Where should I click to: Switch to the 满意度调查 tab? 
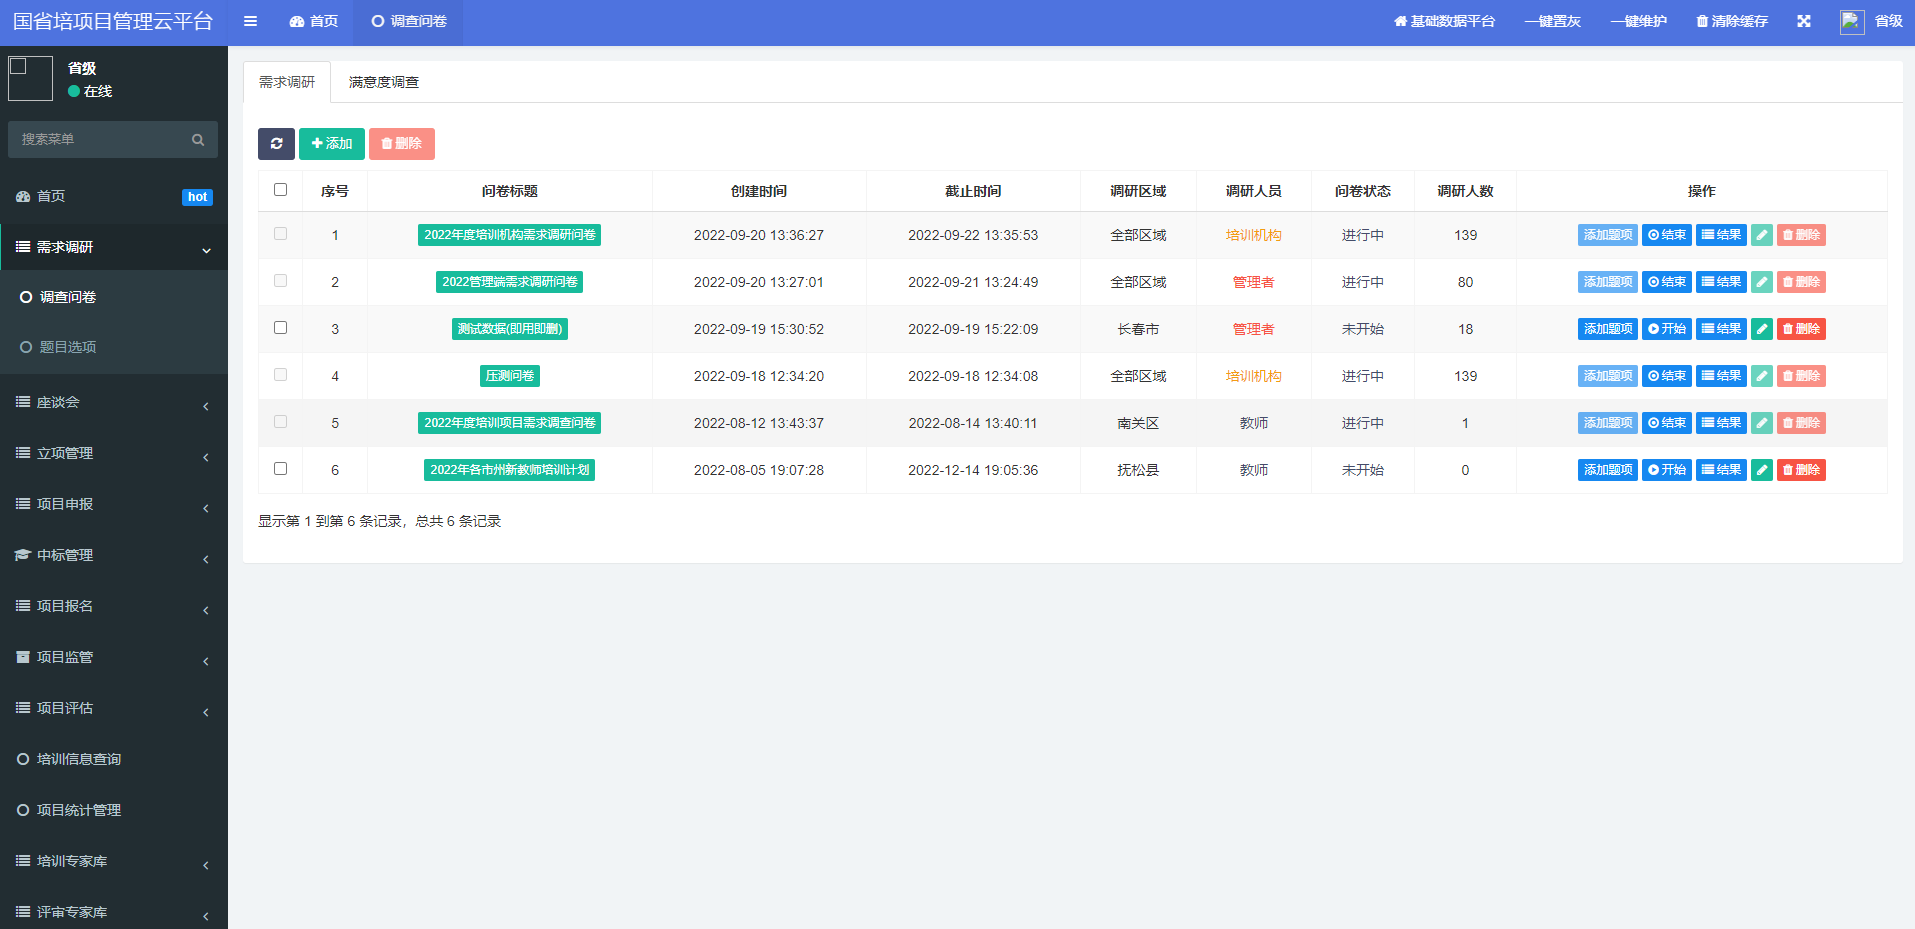click(x=383, y=82)
